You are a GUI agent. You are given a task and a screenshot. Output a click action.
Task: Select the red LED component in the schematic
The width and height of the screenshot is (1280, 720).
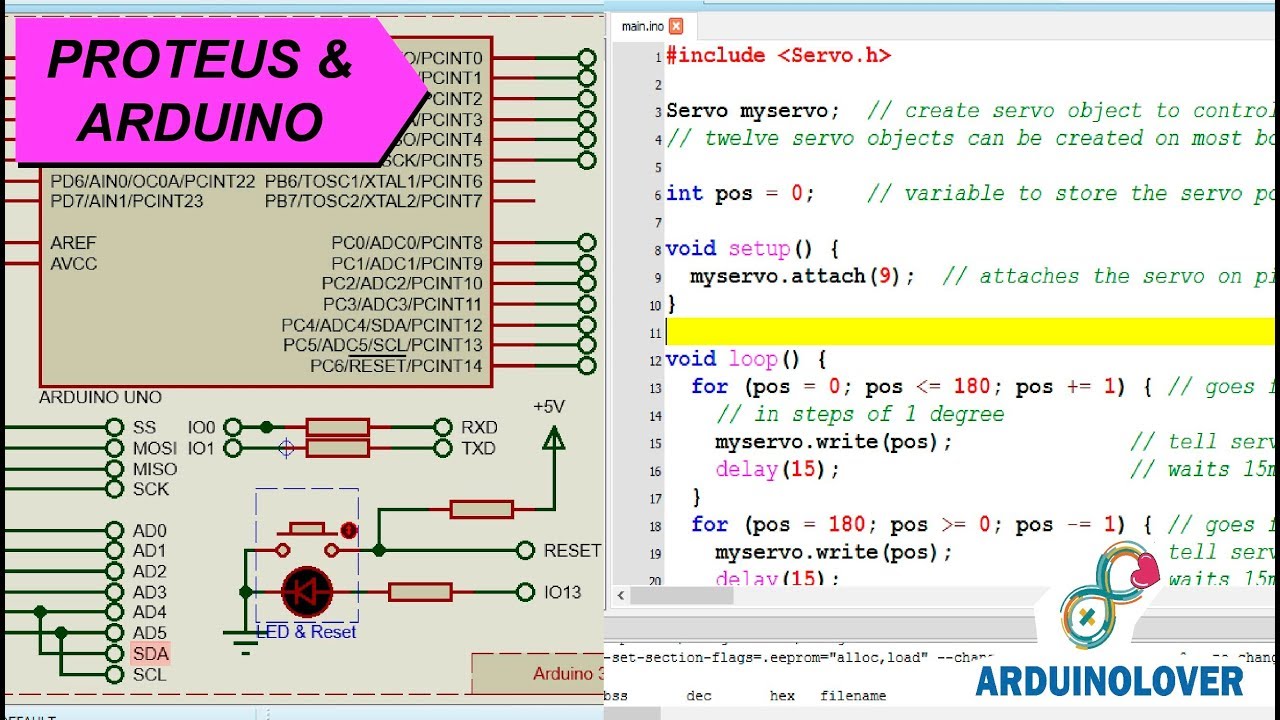point(307,592)
